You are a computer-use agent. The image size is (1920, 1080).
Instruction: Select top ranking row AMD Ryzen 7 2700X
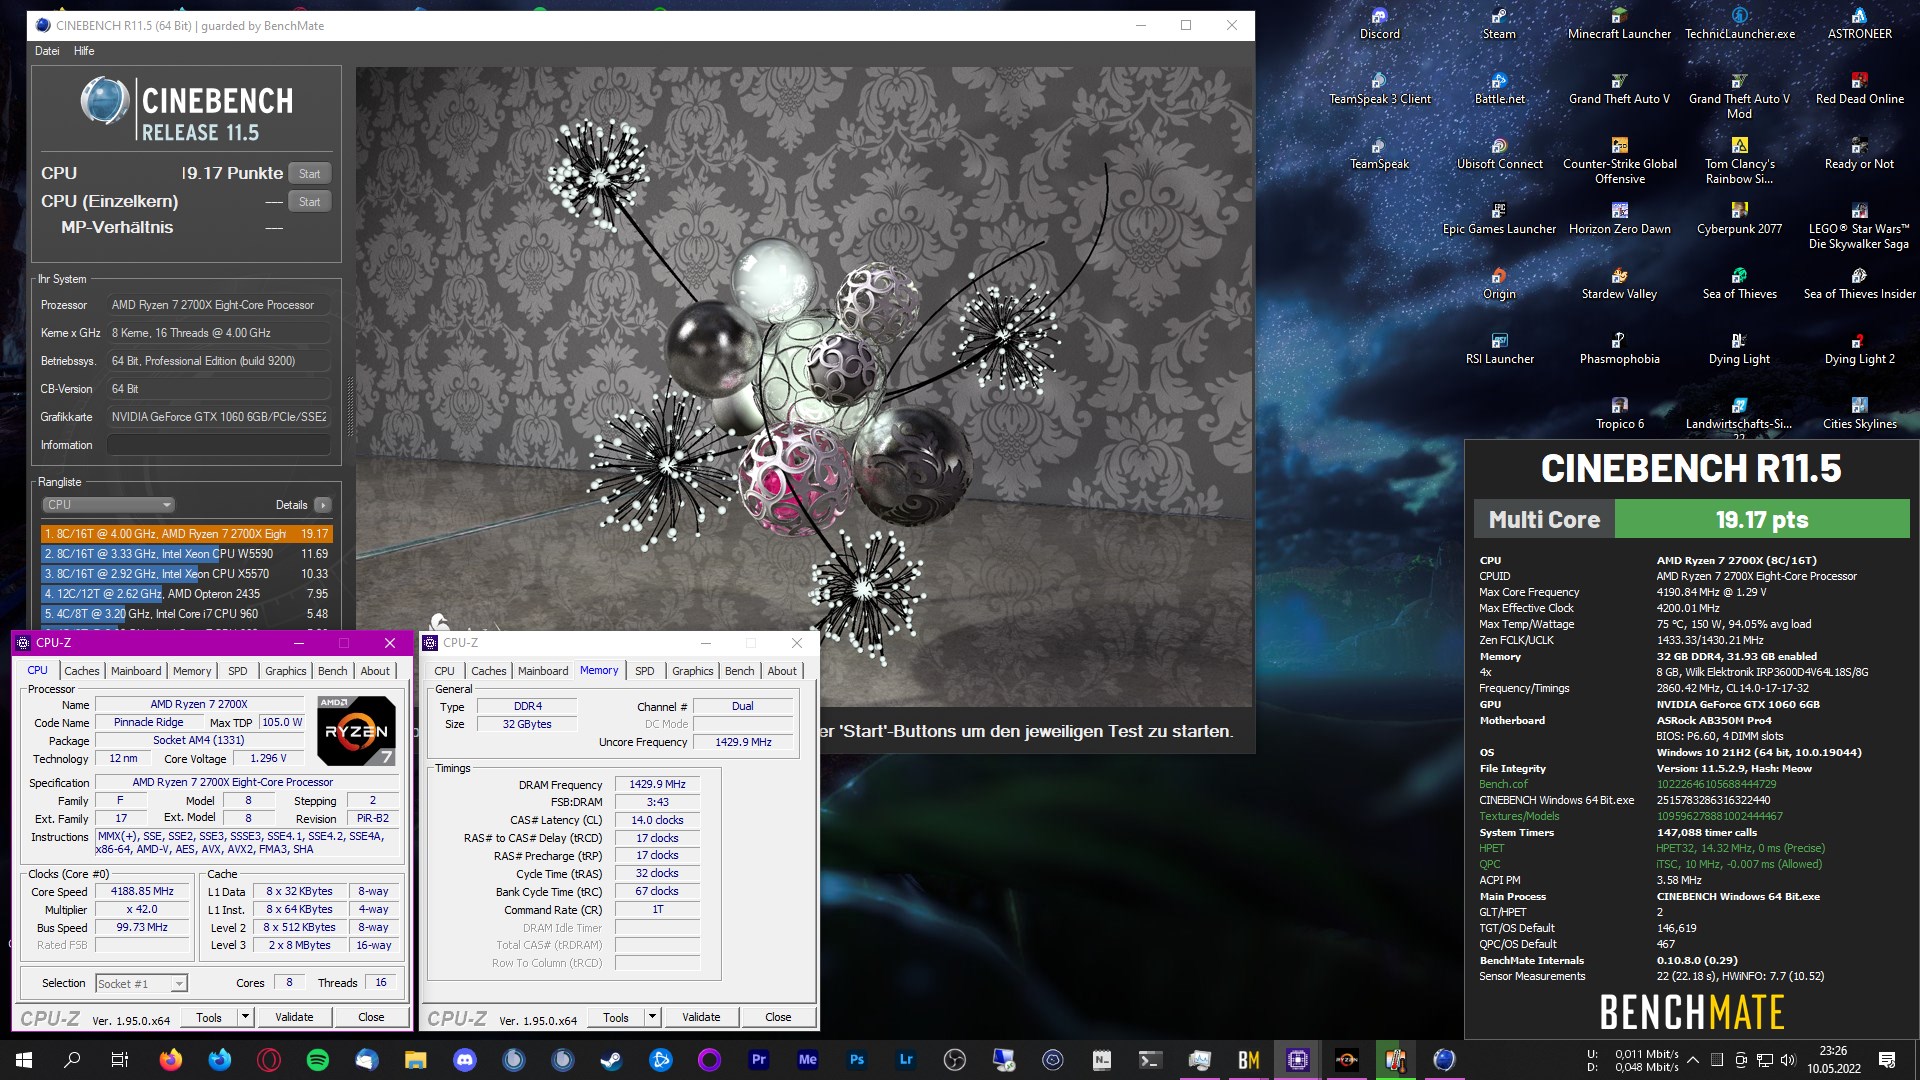pos(186,534)
